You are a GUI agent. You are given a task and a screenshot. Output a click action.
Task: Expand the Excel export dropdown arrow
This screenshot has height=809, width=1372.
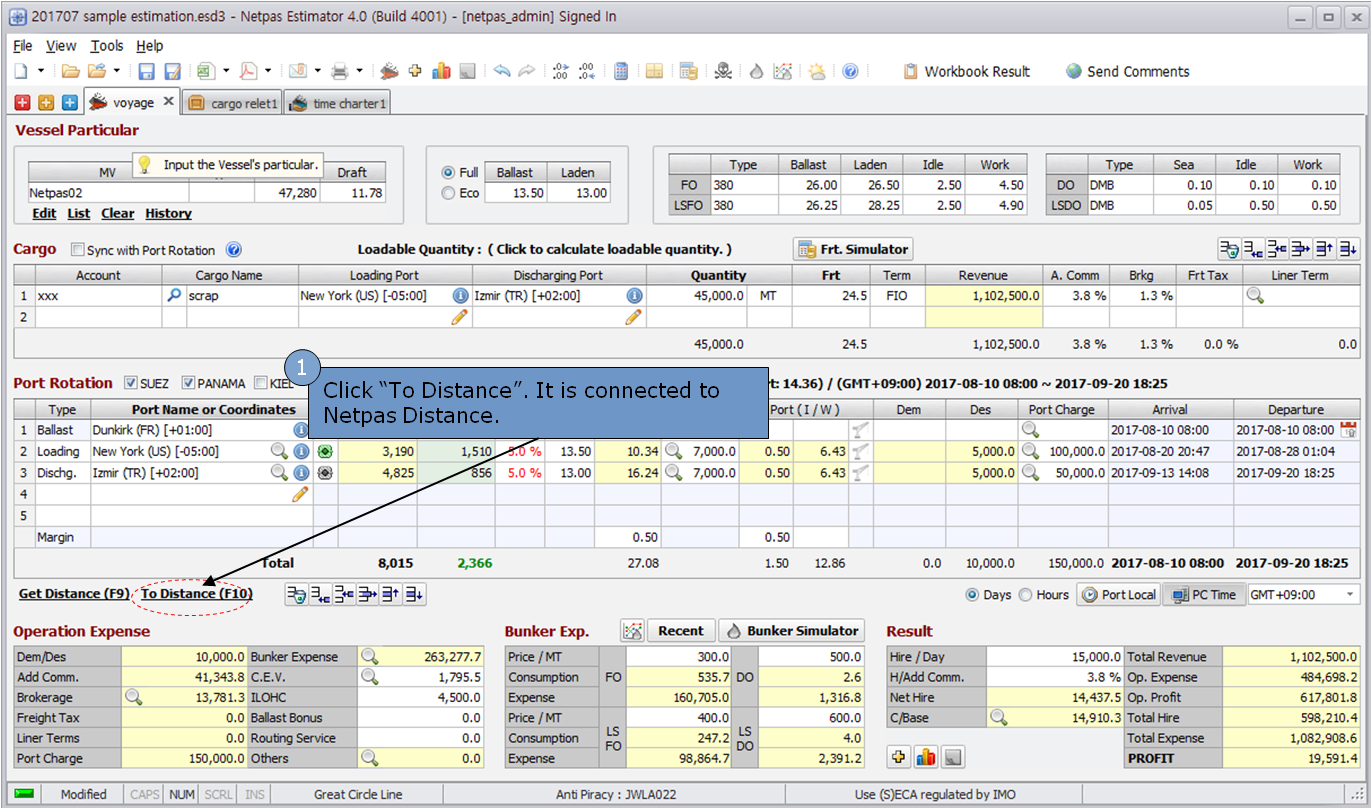coord(226,71)
